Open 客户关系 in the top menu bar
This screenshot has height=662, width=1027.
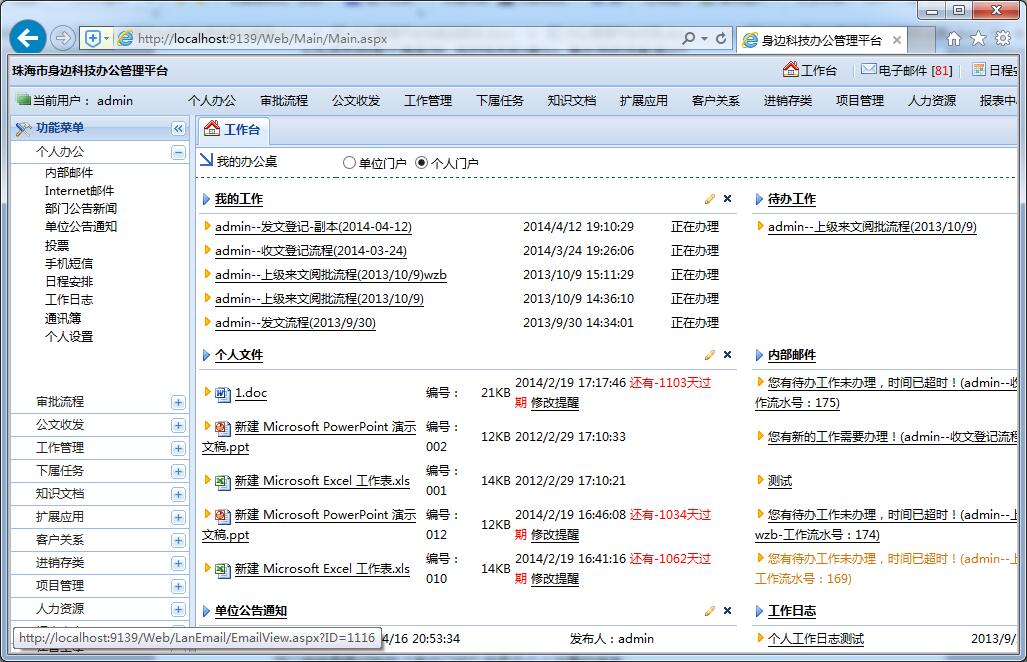pos(716,100)
